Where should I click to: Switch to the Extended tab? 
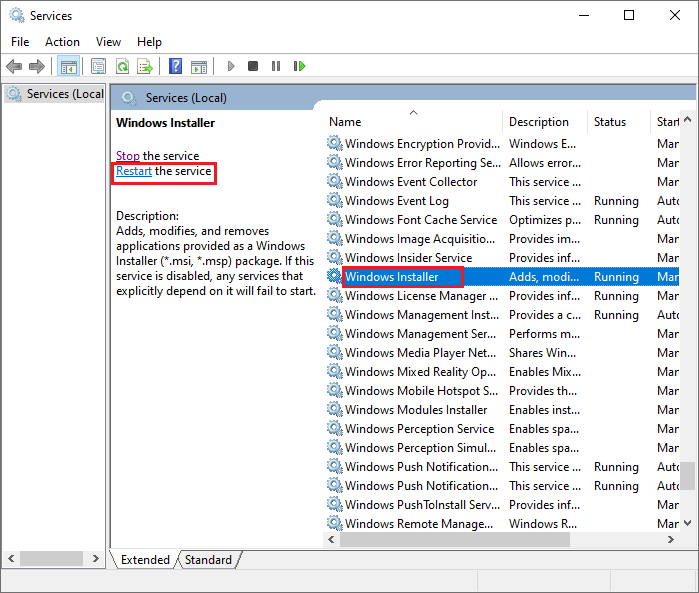[145, 560]
